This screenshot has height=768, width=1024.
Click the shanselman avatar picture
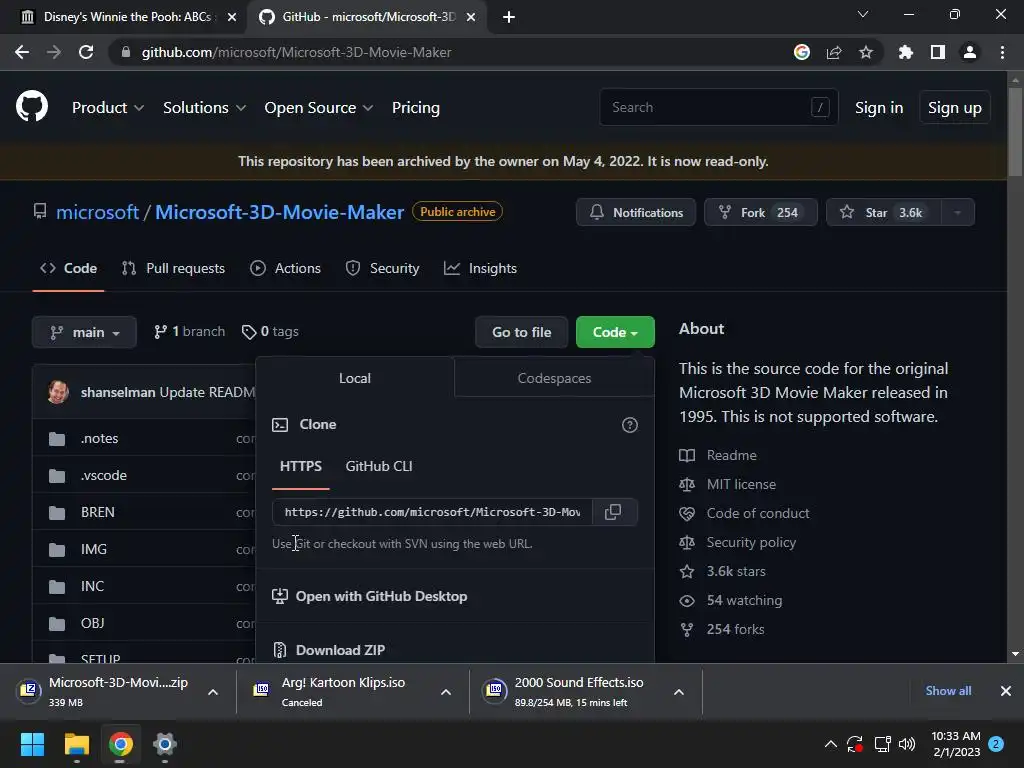58,392
